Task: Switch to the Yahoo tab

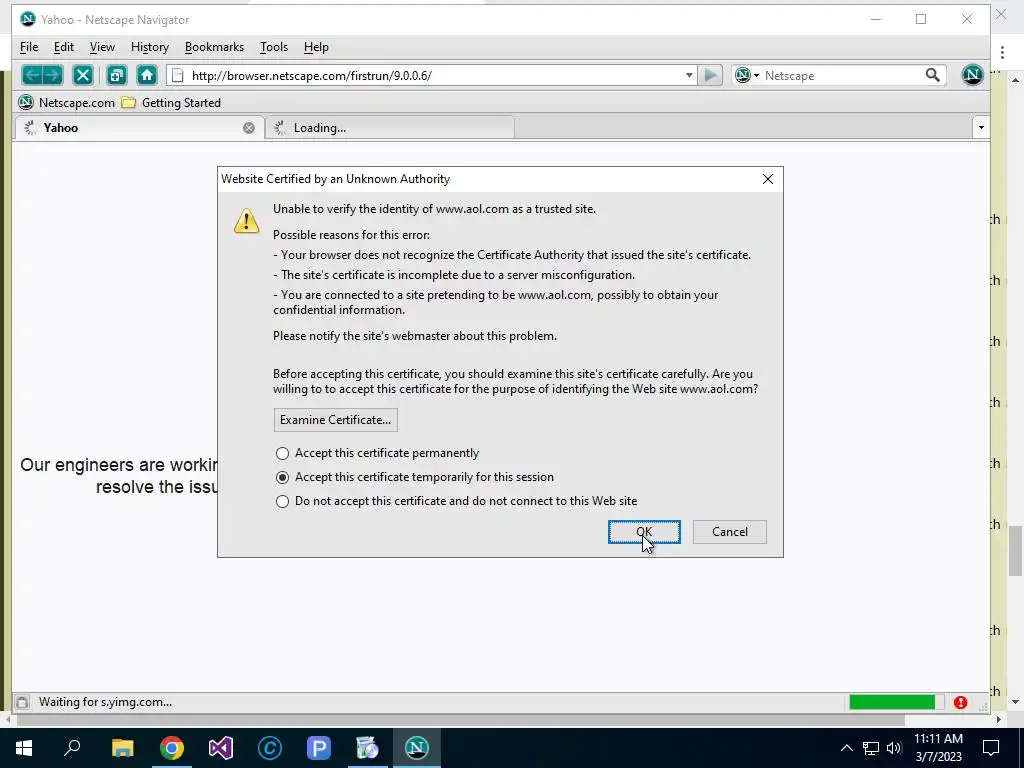Action: (x=138, y=128)
